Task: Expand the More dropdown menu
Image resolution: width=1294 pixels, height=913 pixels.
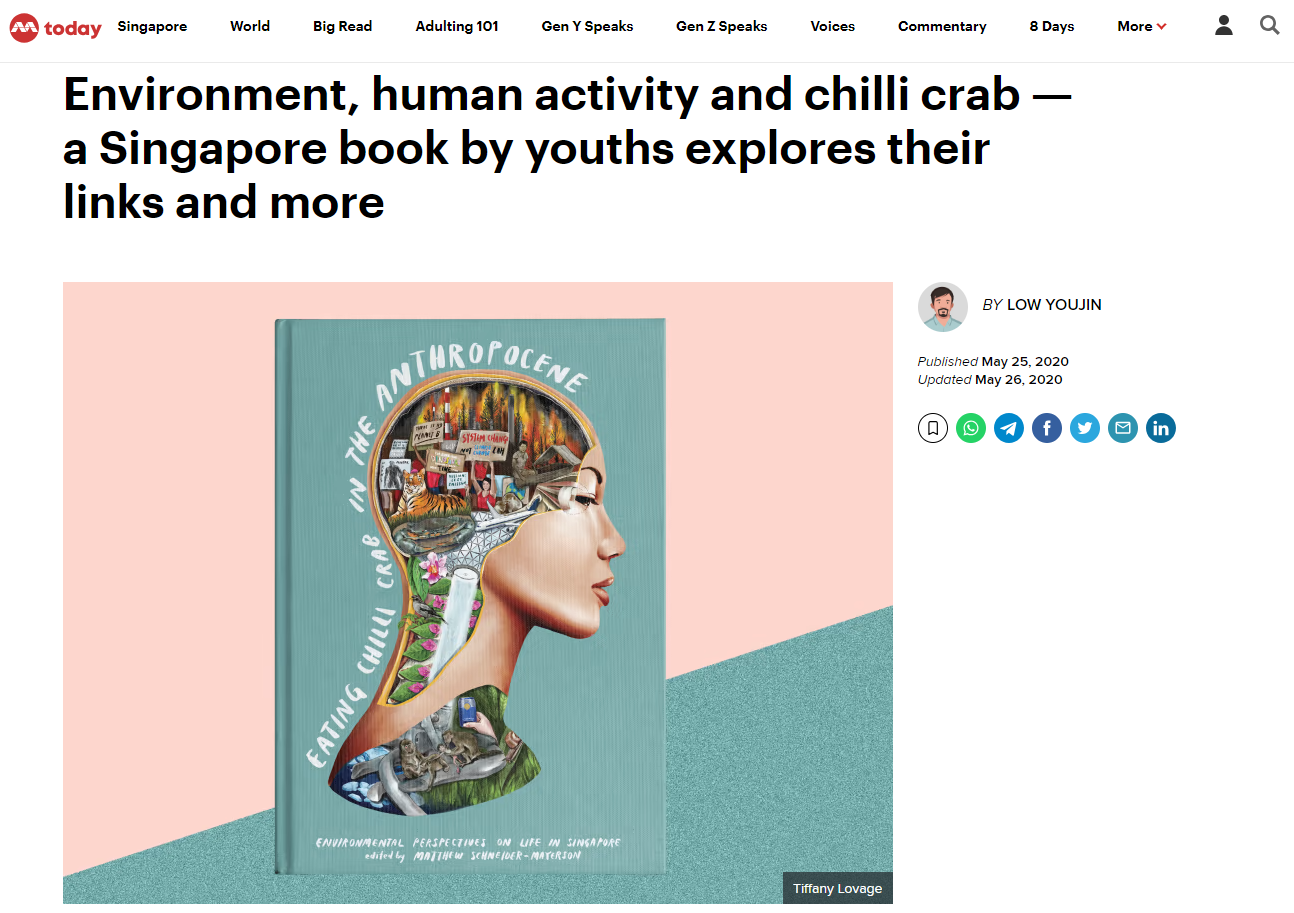Action: click(x=1142, y=27)
